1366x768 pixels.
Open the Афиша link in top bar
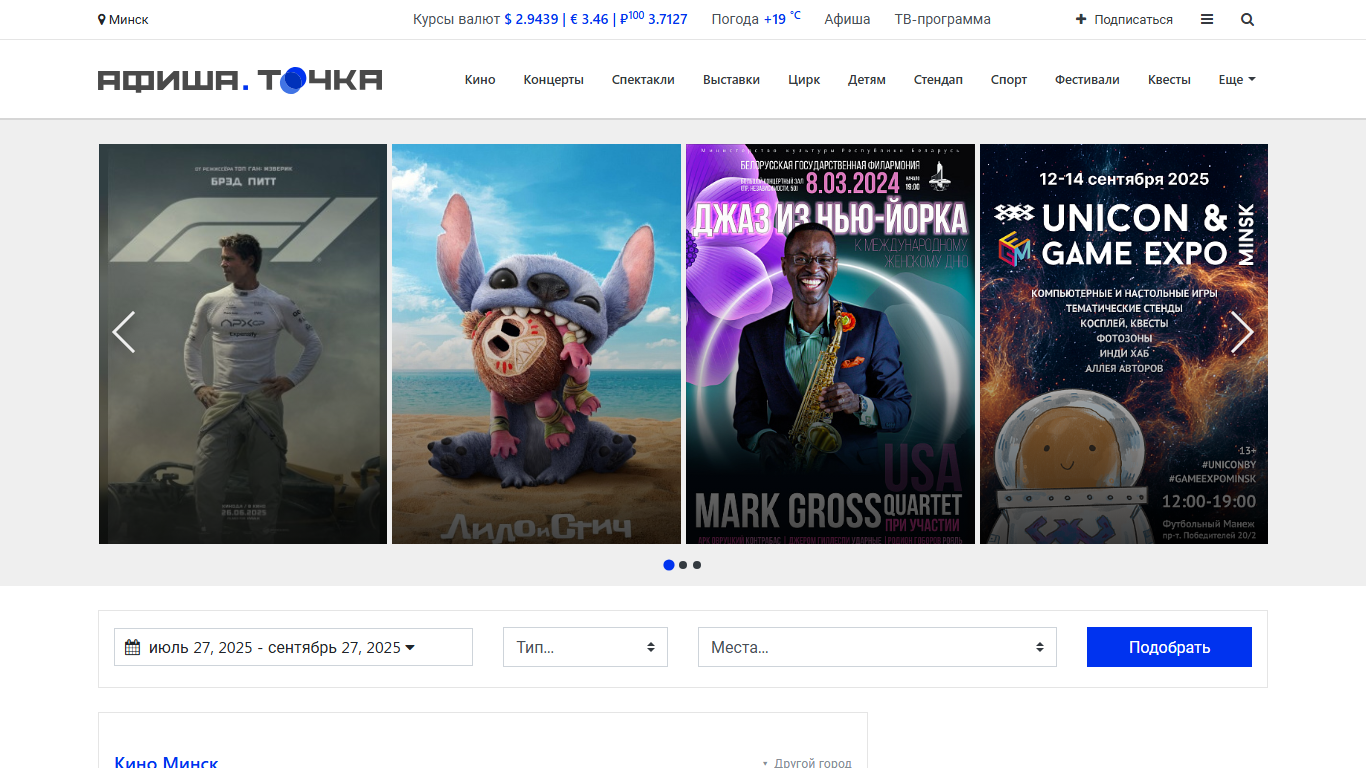[847, 19]
